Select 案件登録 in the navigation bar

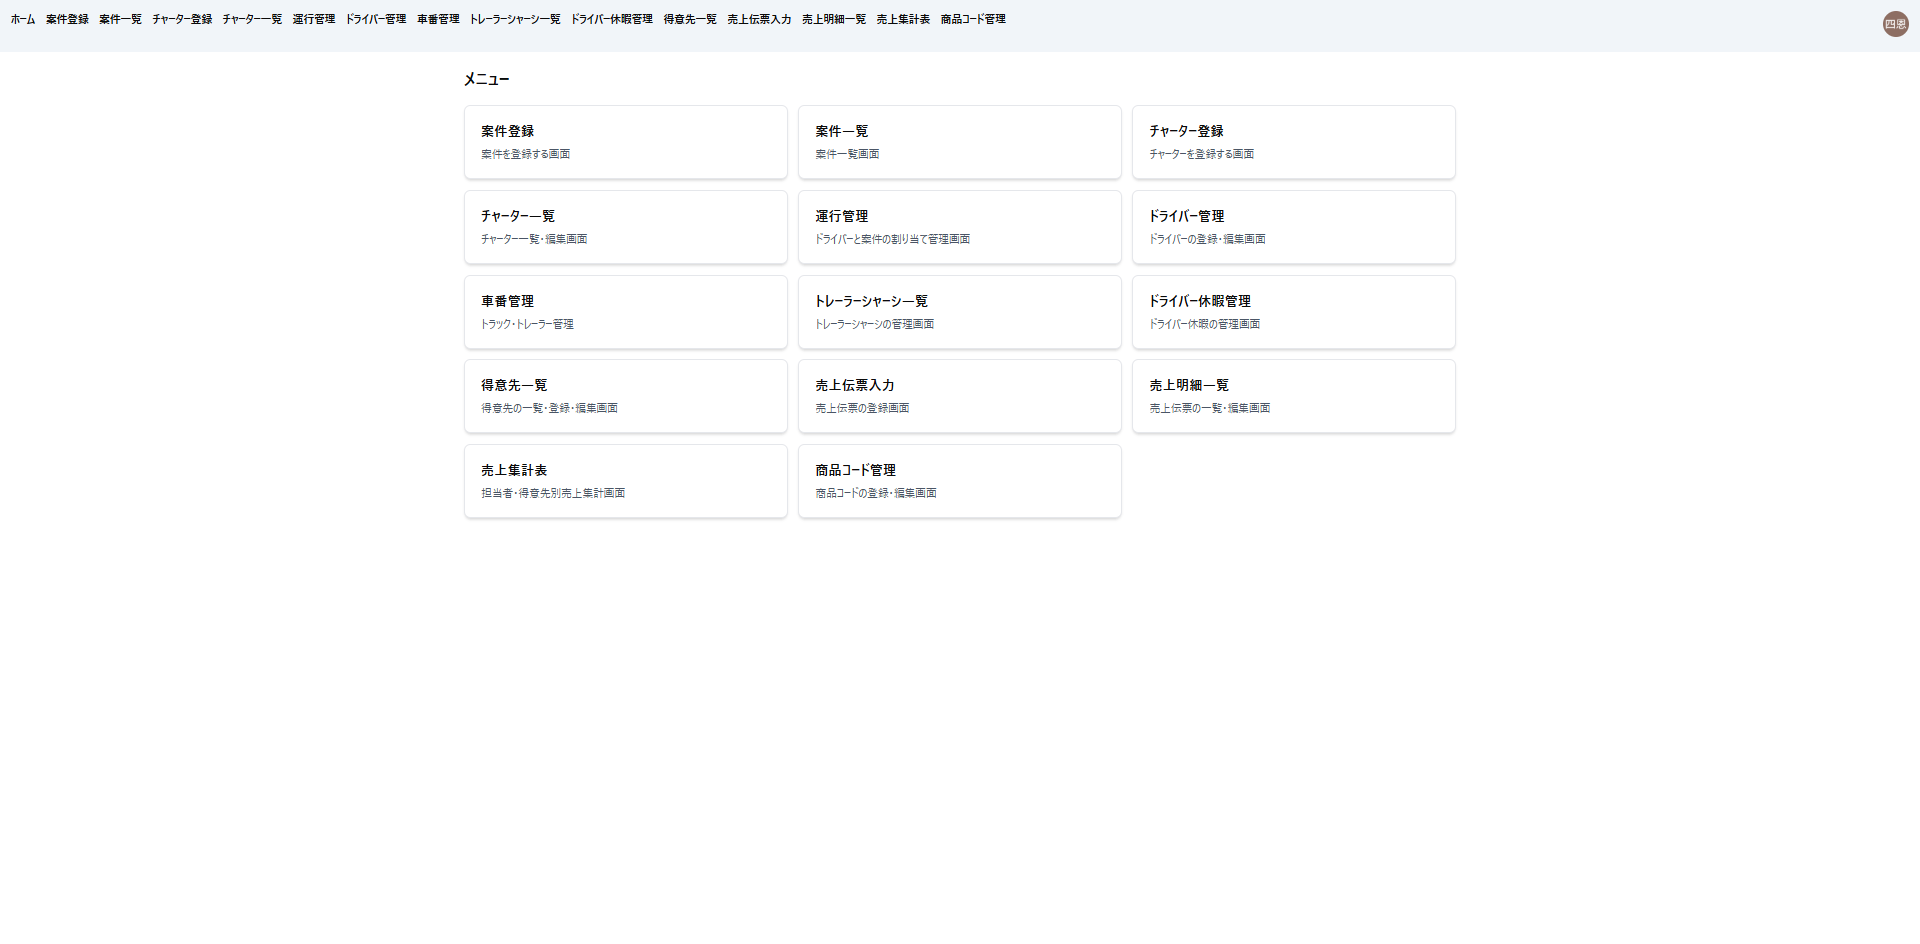coord(67,19)
